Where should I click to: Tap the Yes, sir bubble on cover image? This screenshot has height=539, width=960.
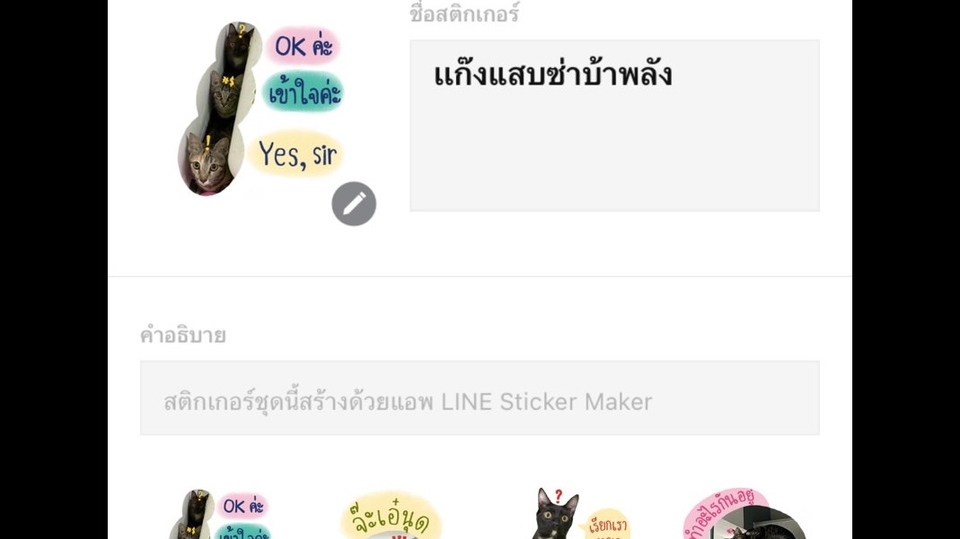(296, 153)
